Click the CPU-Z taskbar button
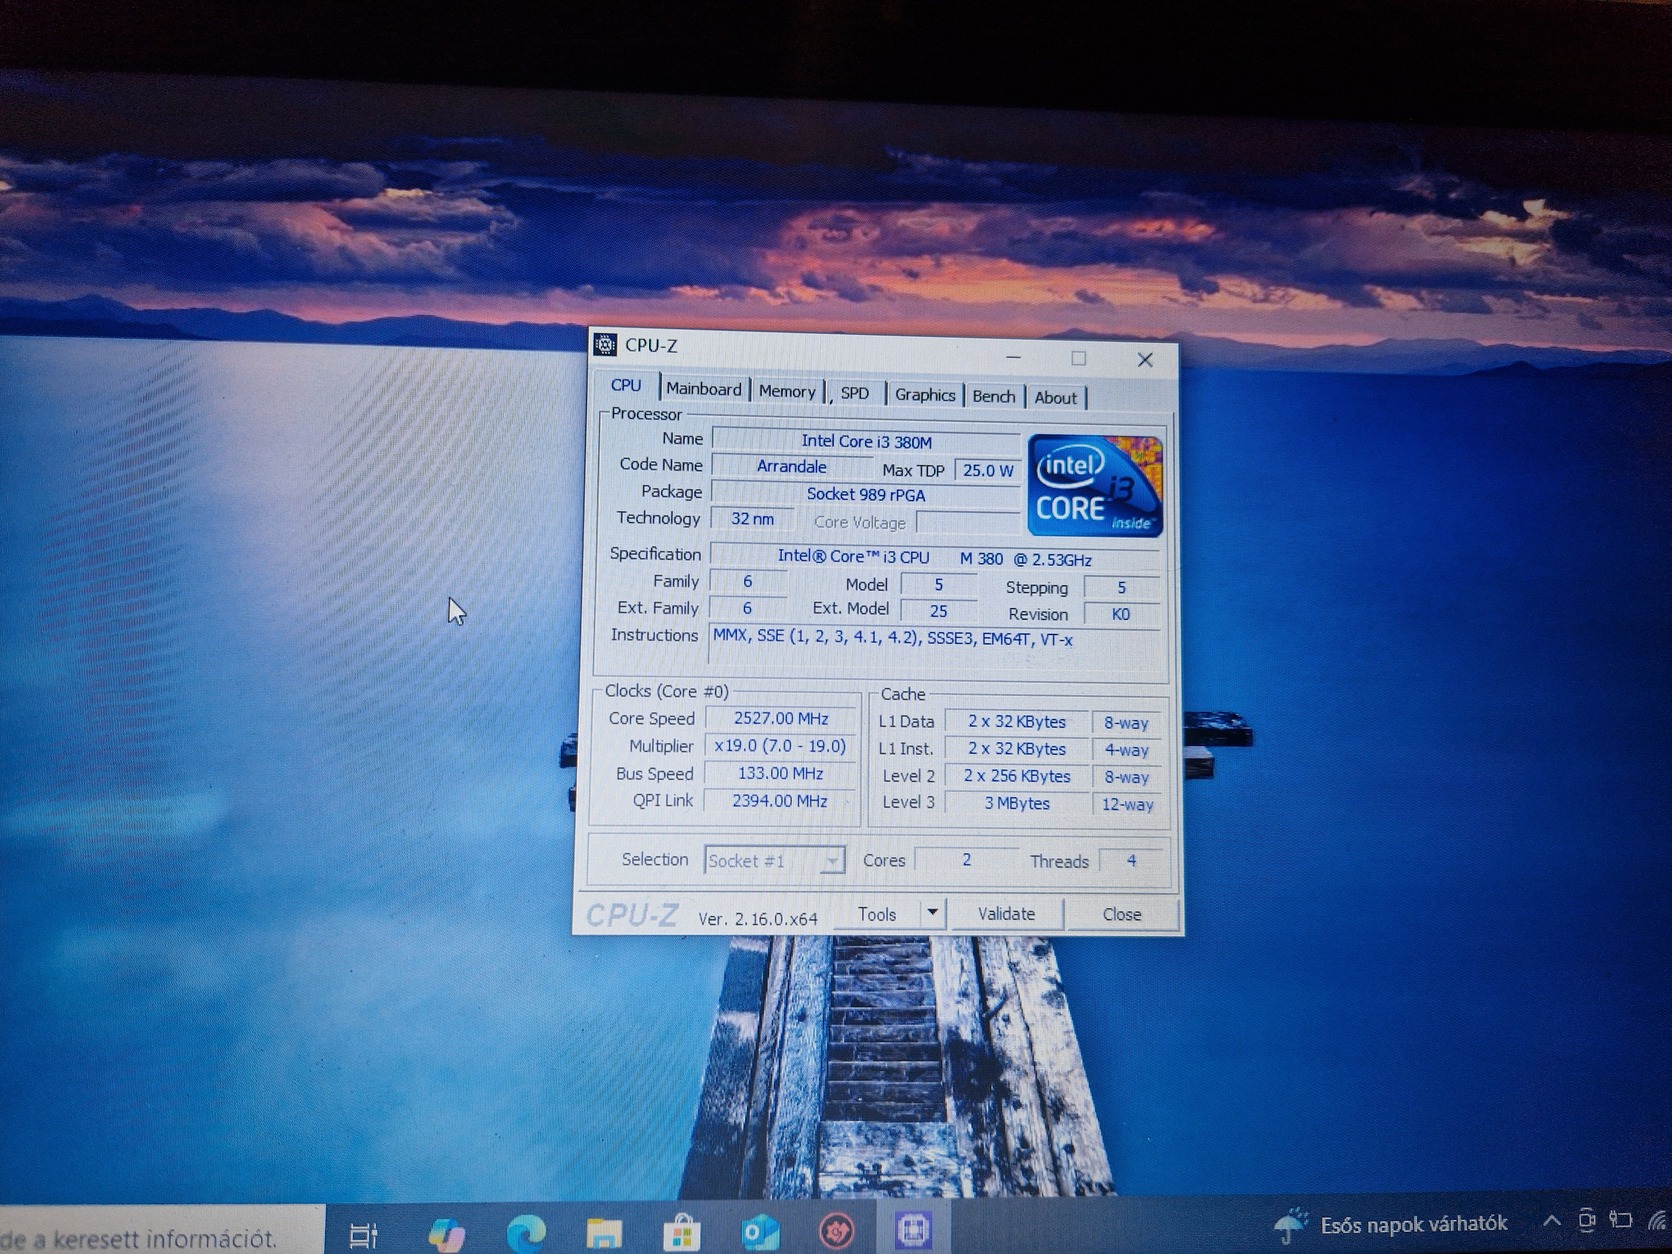 click(913, 1229)
